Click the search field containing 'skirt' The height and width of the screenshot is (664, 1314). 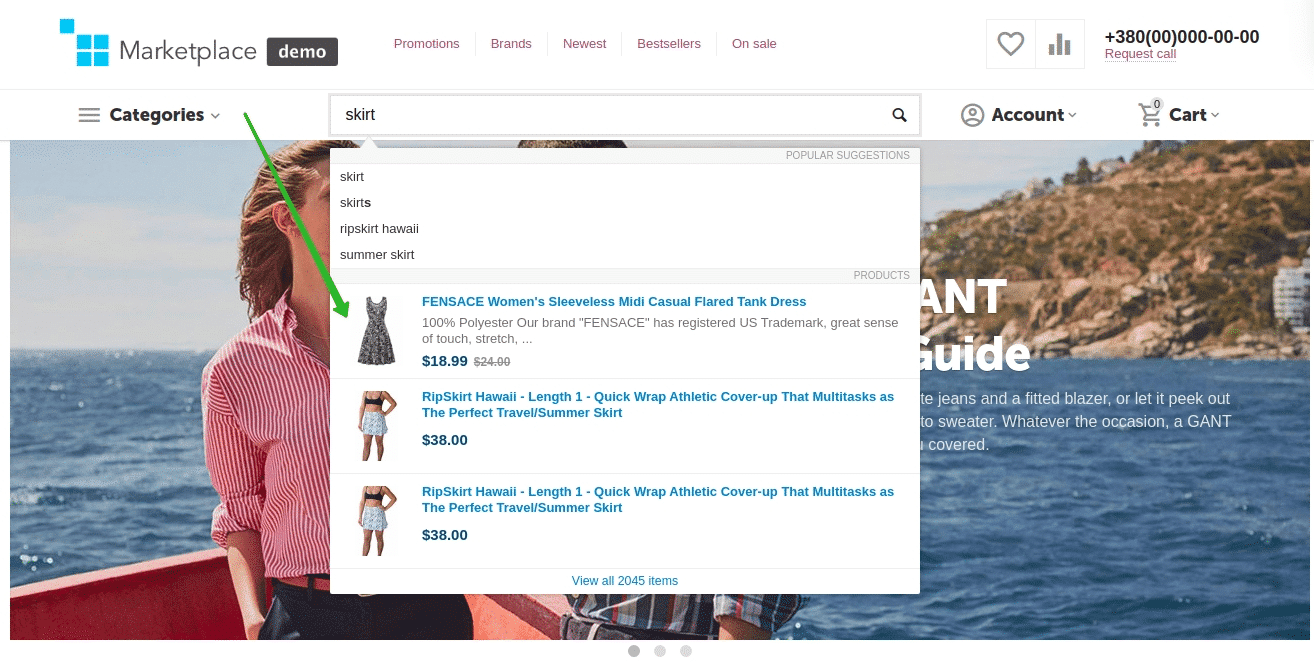[610, 115]
